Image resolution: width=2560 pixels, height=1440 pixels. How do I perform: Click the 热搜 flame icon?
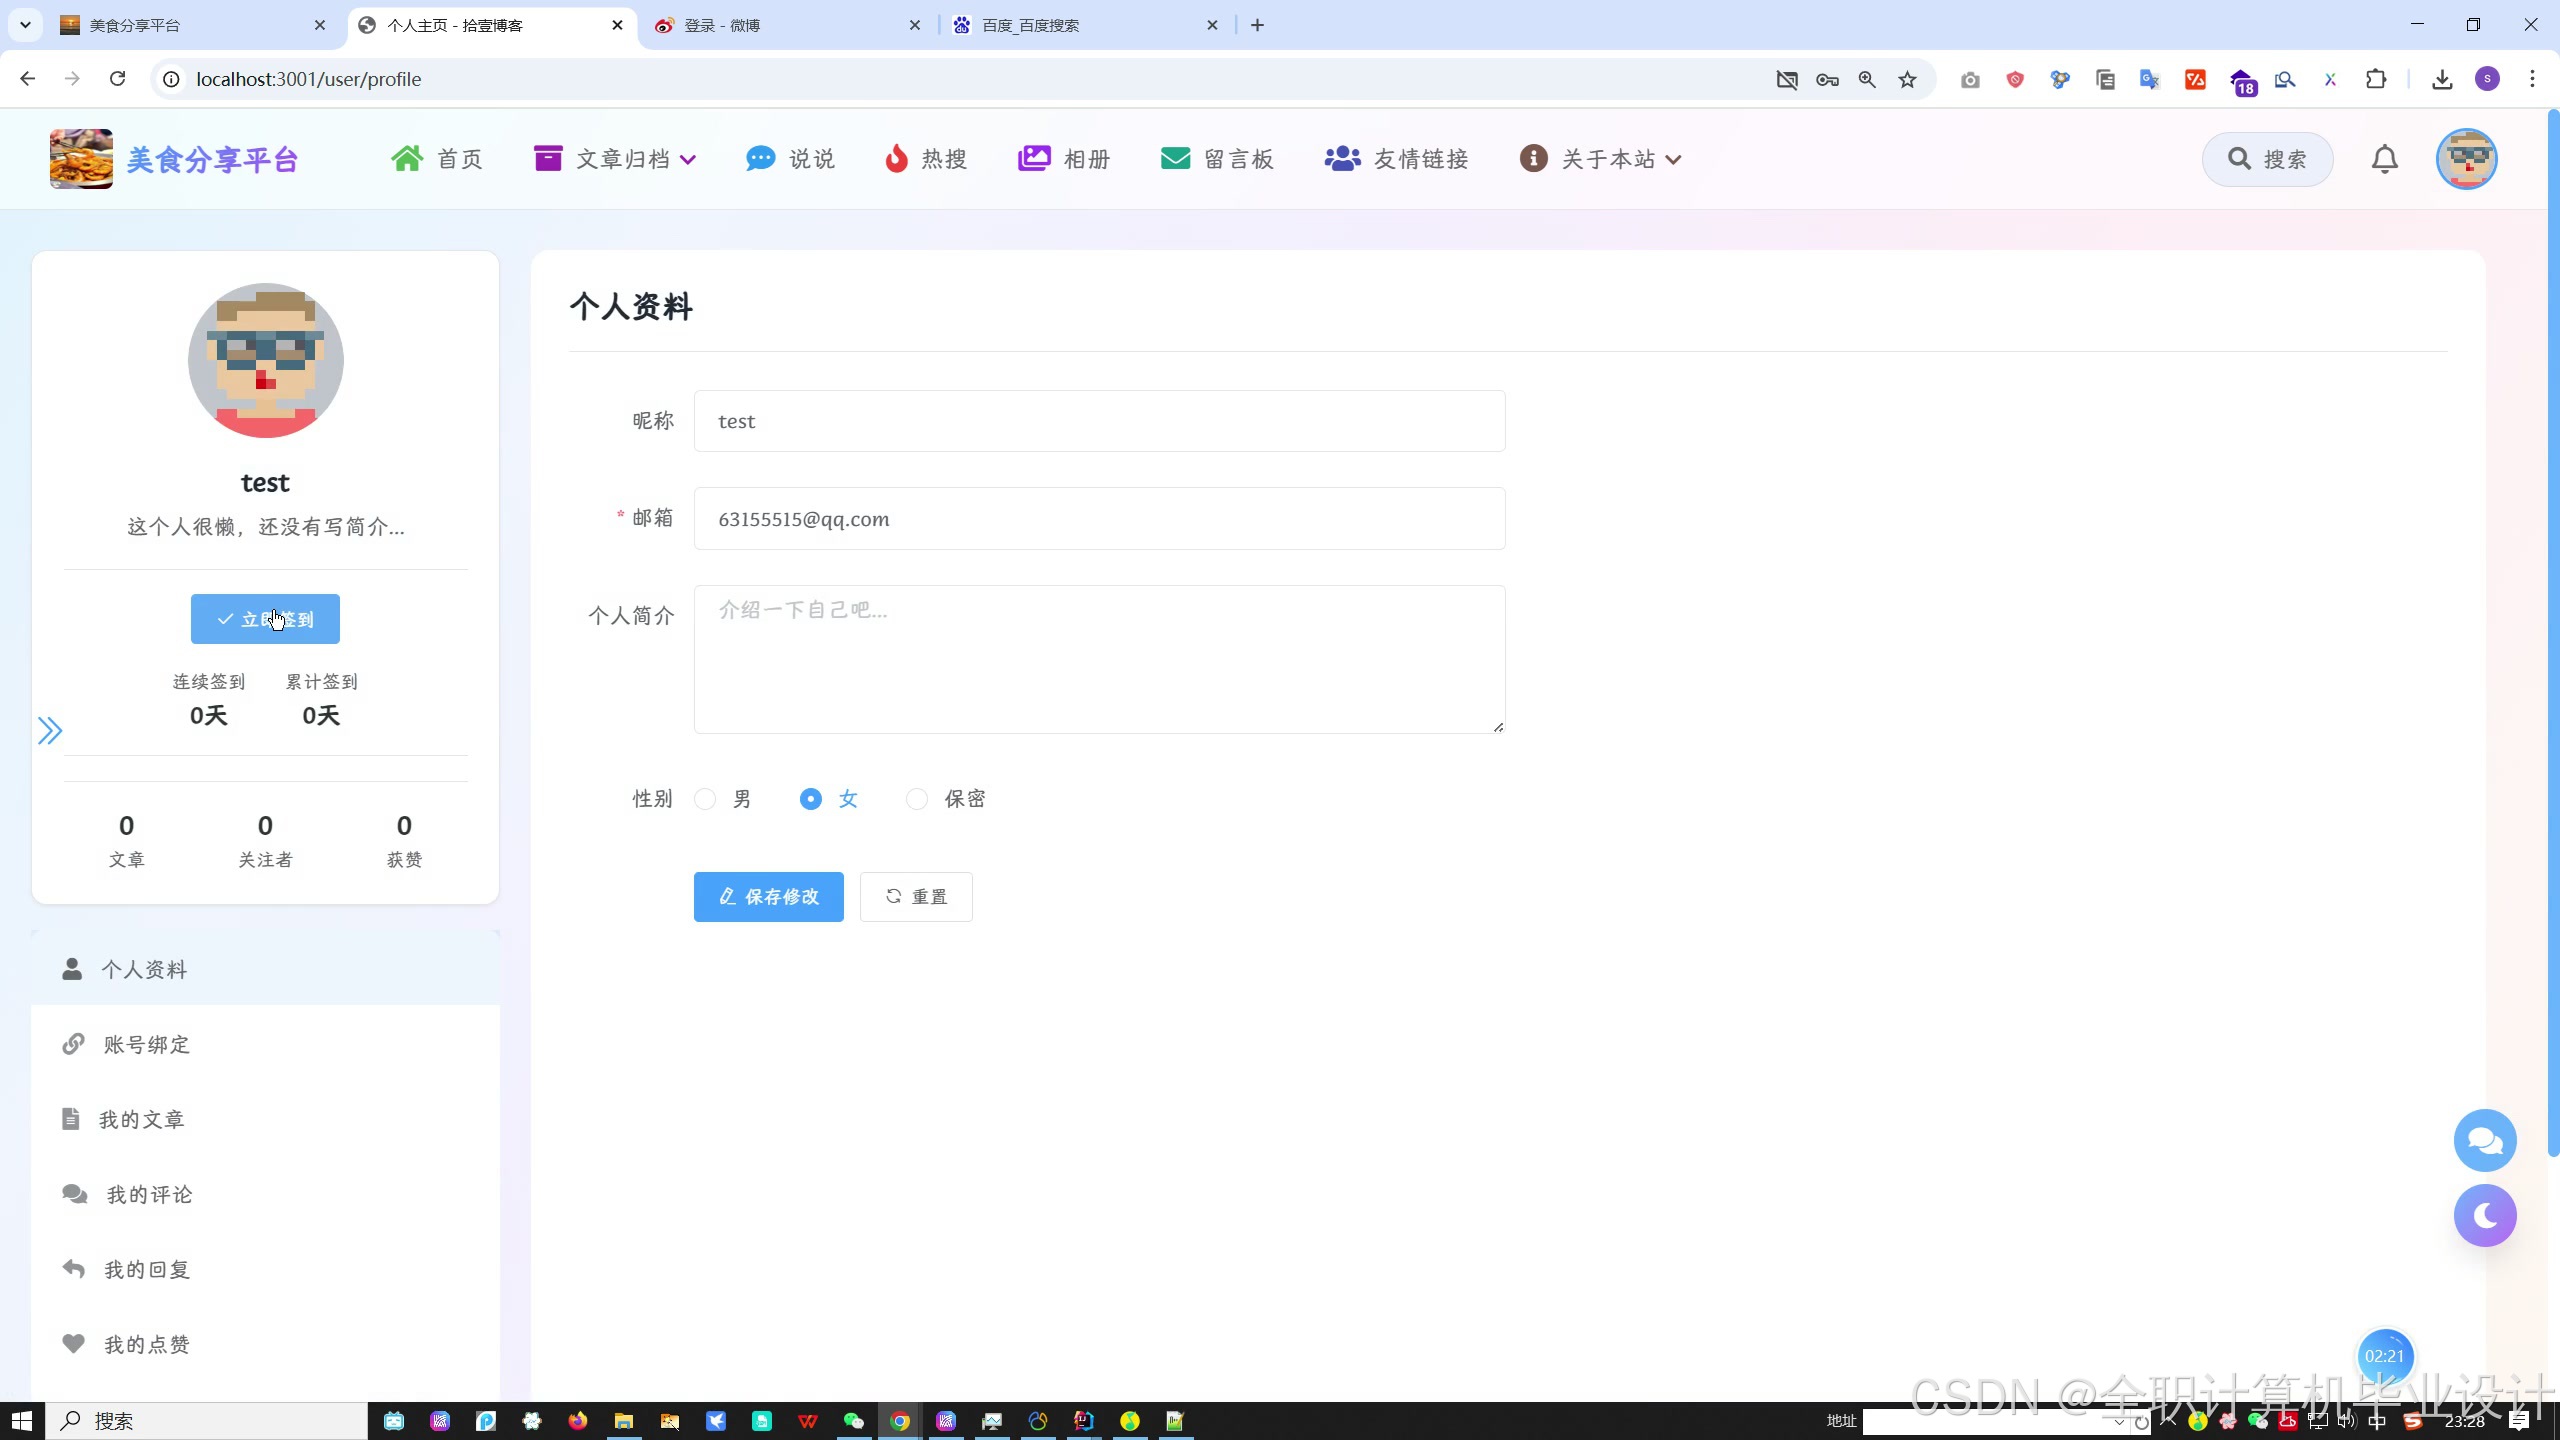point(896,159)
